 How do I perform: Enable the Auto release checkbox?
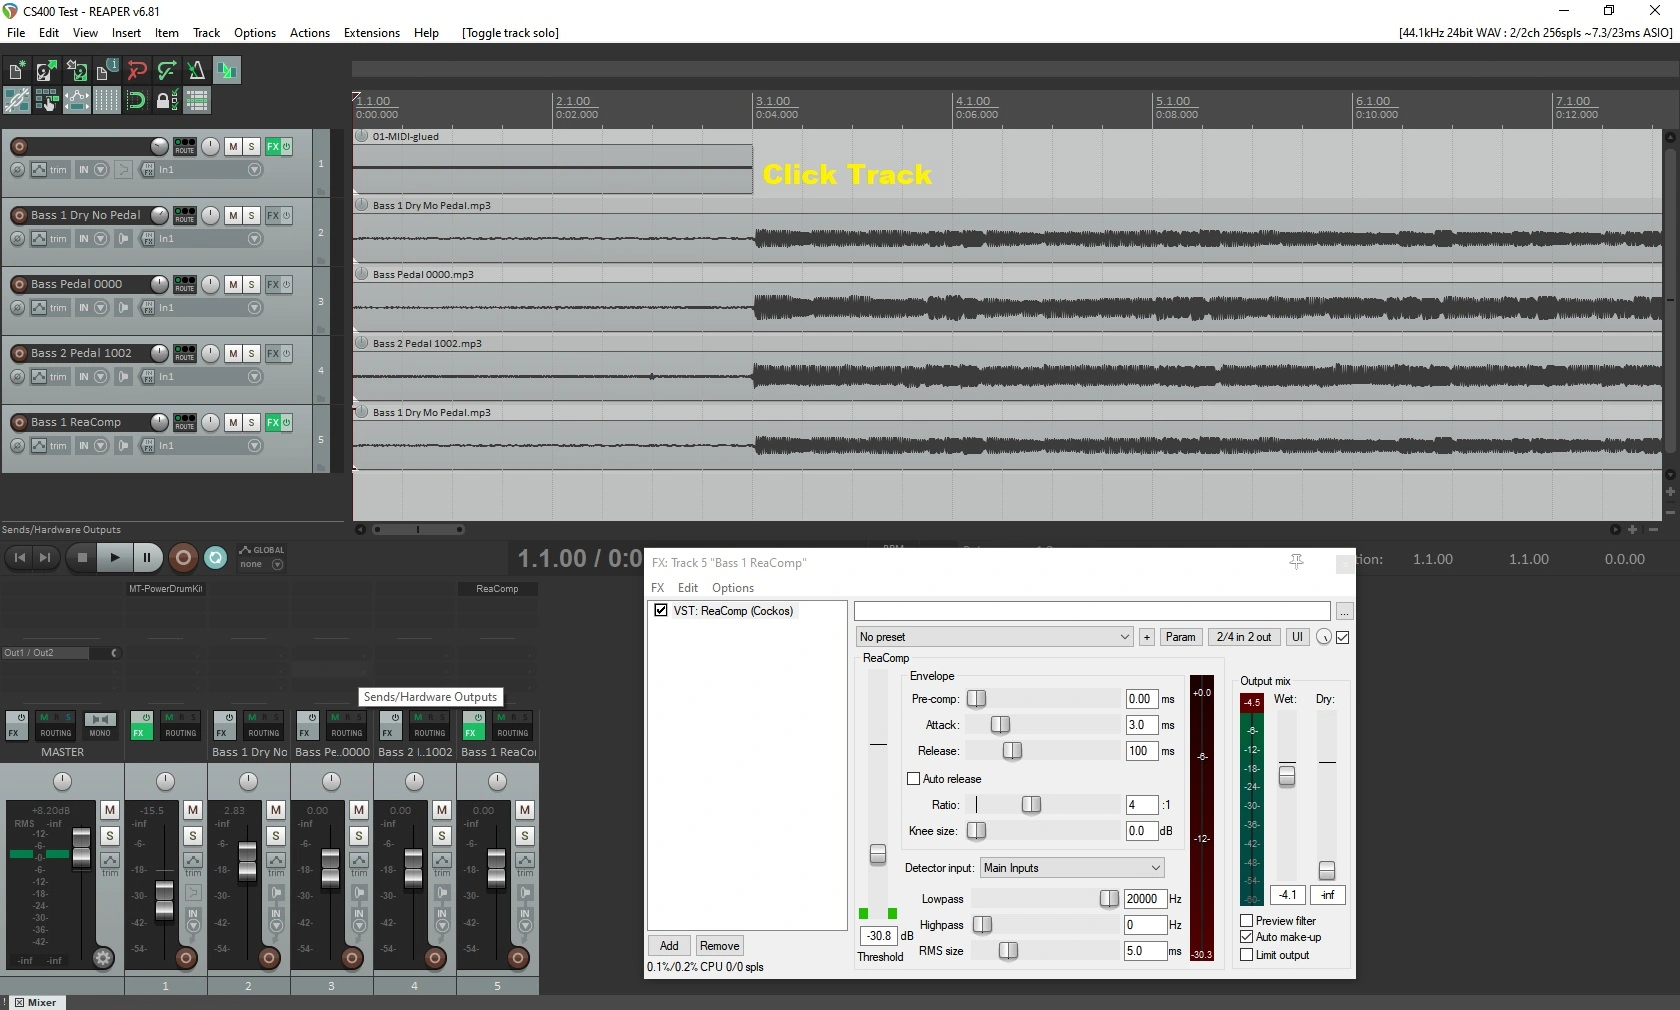(x=913, y=779)
